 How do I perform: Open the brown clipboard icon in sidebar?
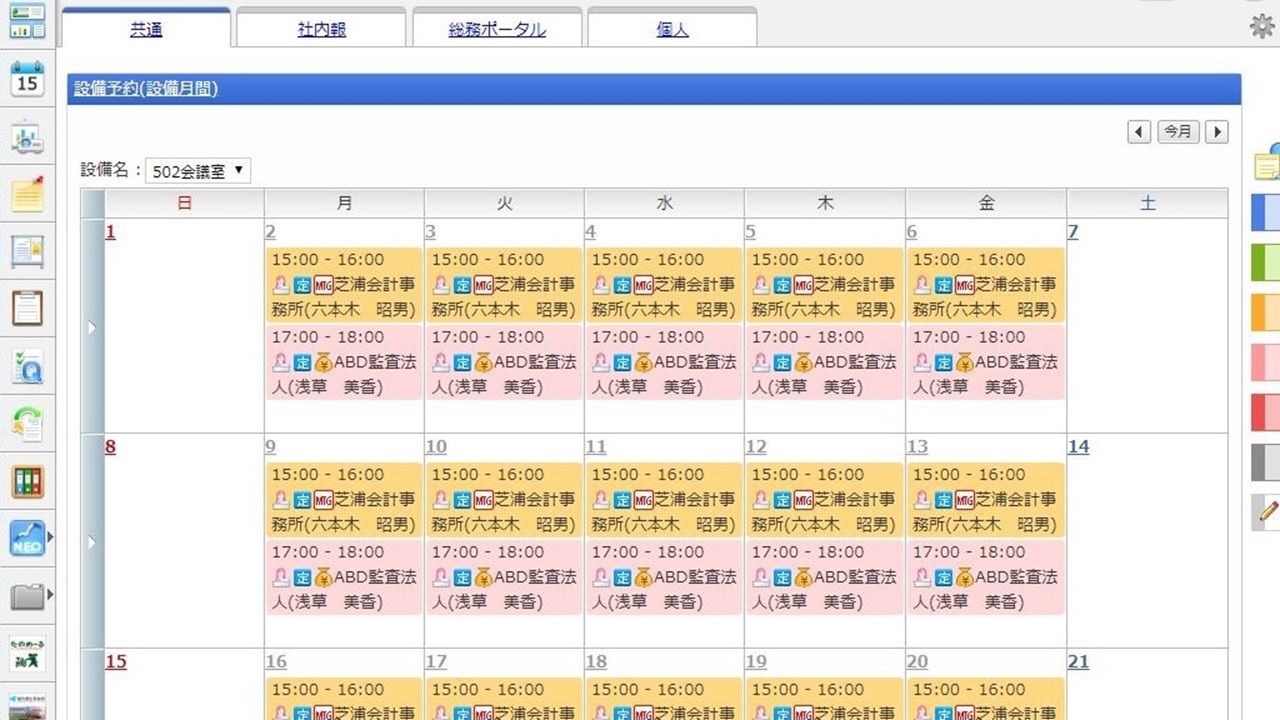click(x=27, y=308)
